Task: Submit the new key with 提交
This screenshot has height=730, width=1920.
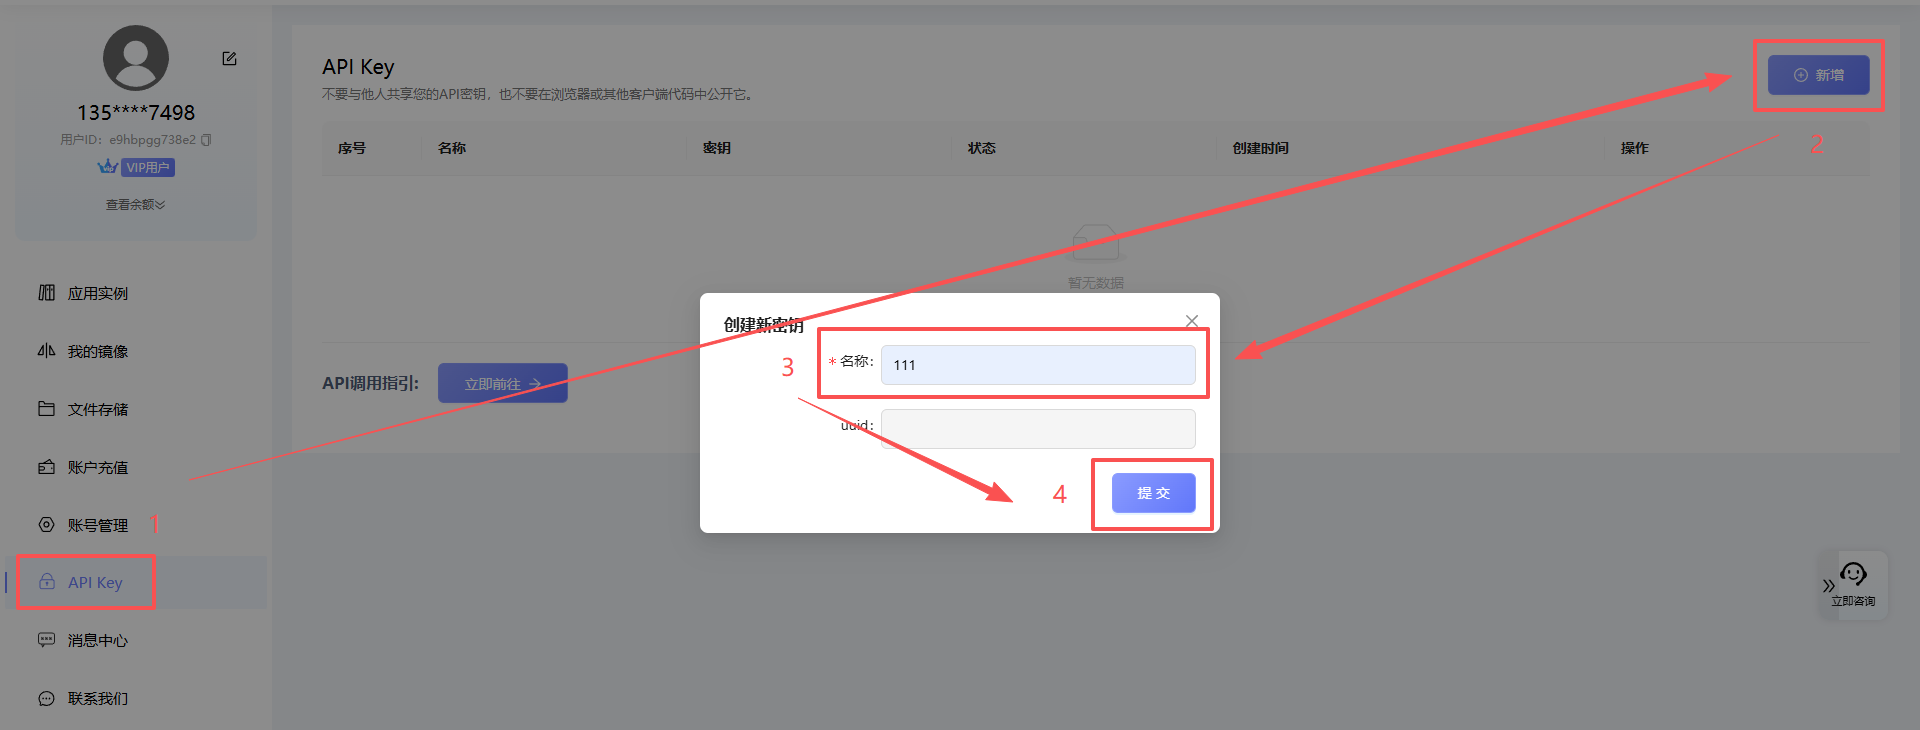Action: [1153, 493]
